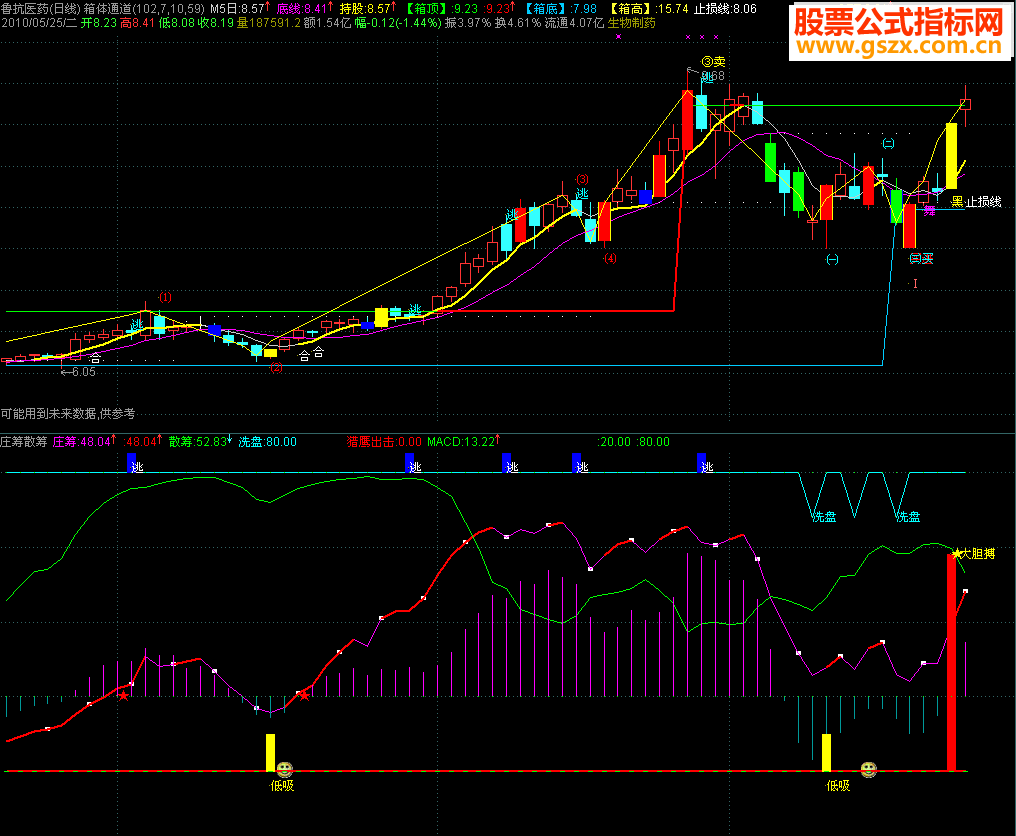Viewport: 1016px width, 836px height.
Task: Click the smiley face near second 低吸 bar
Action: point(869,769)
